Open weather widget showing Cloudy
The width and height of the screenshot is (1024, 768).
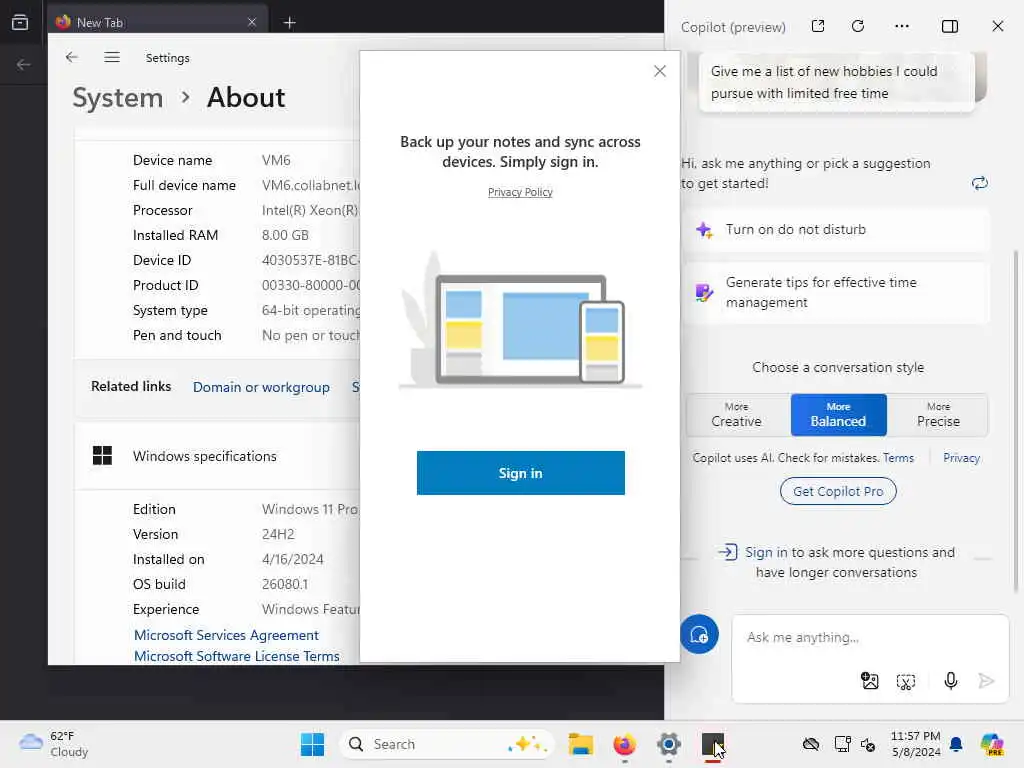pos(54,744)
